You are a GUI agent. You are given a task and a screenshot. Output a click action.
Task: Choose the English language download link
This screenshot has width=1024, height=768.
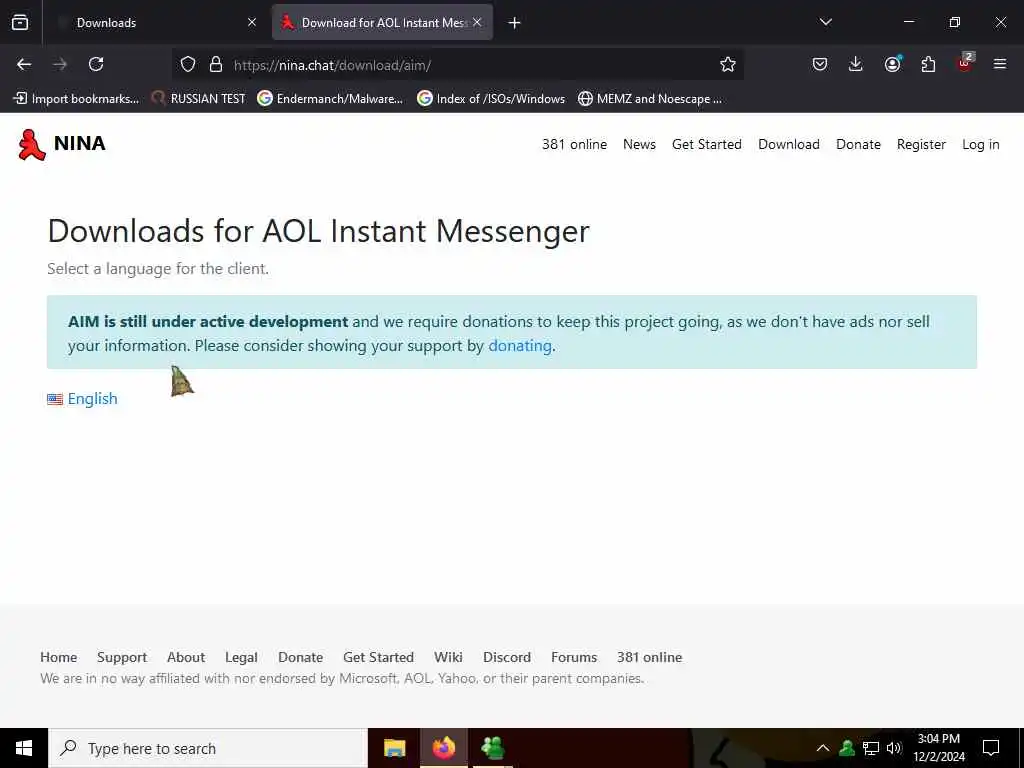92,398
